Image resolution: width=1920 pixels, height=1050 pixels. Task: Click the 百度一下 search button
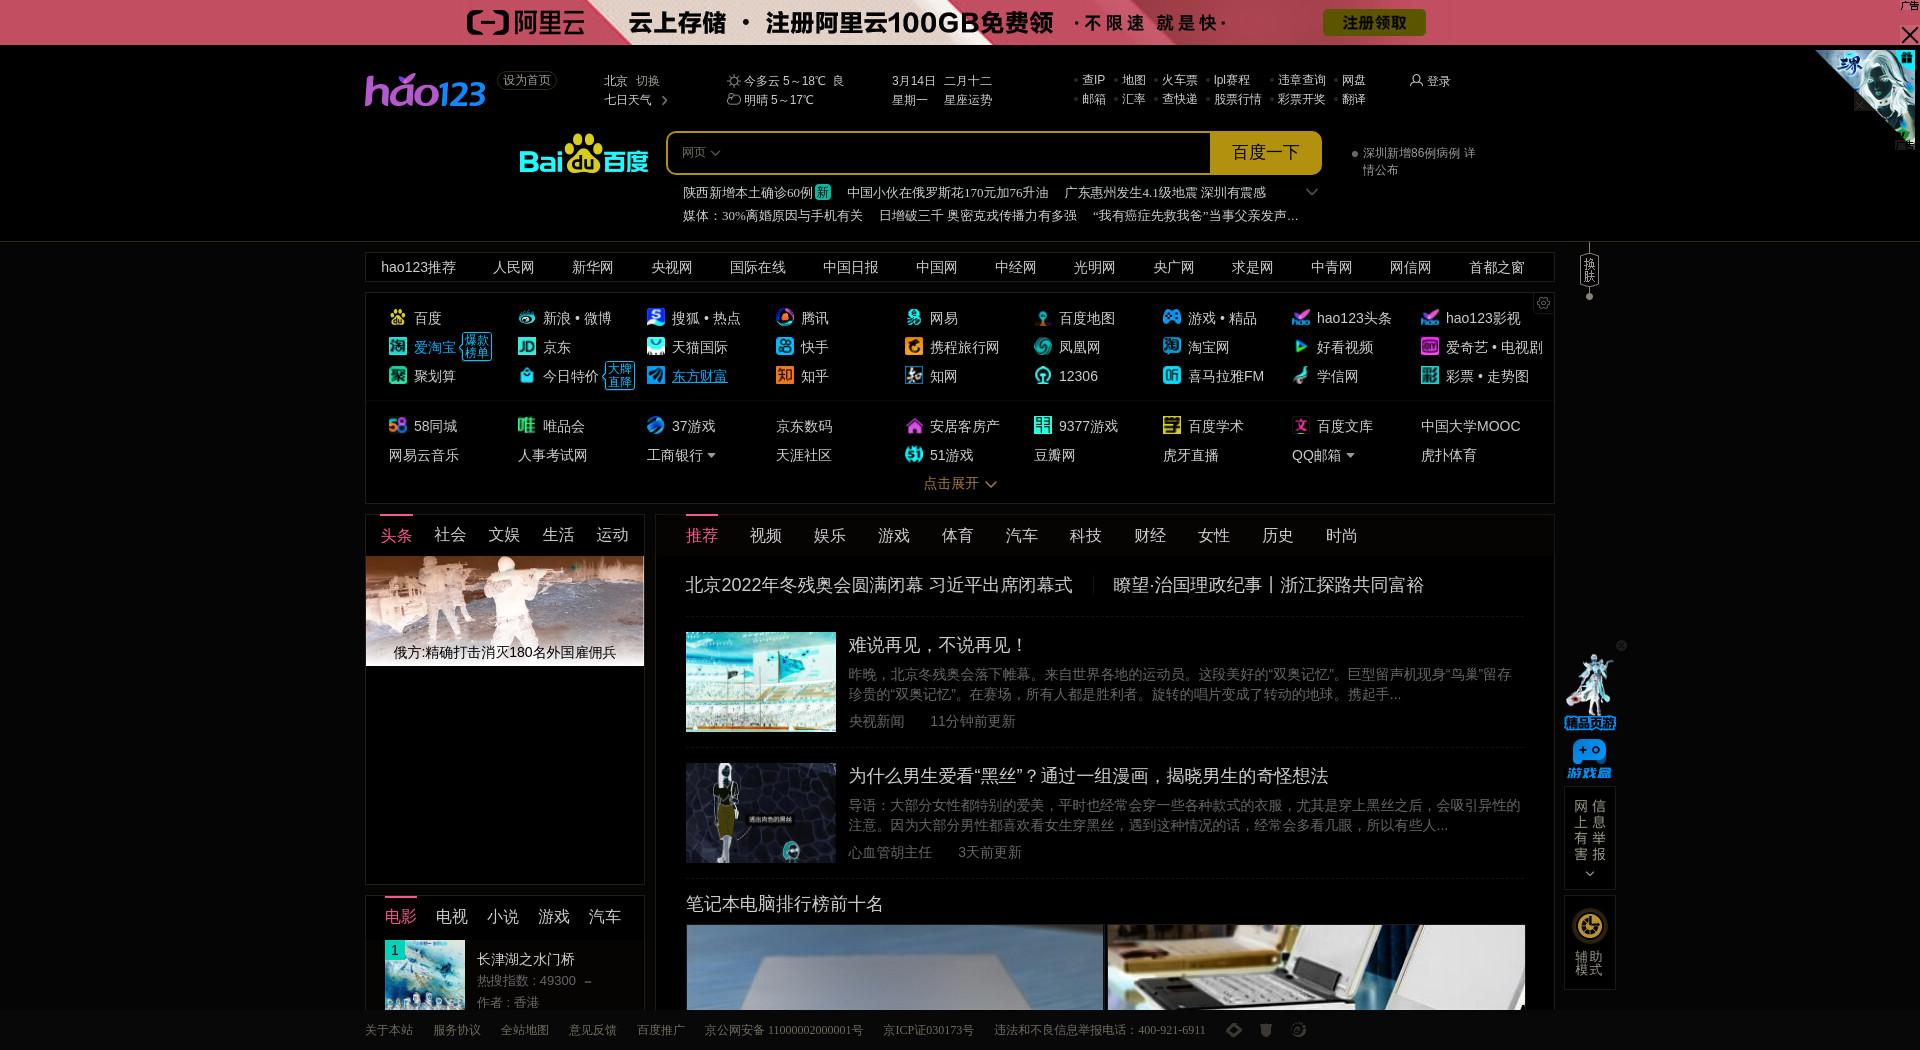point(1266,153)
